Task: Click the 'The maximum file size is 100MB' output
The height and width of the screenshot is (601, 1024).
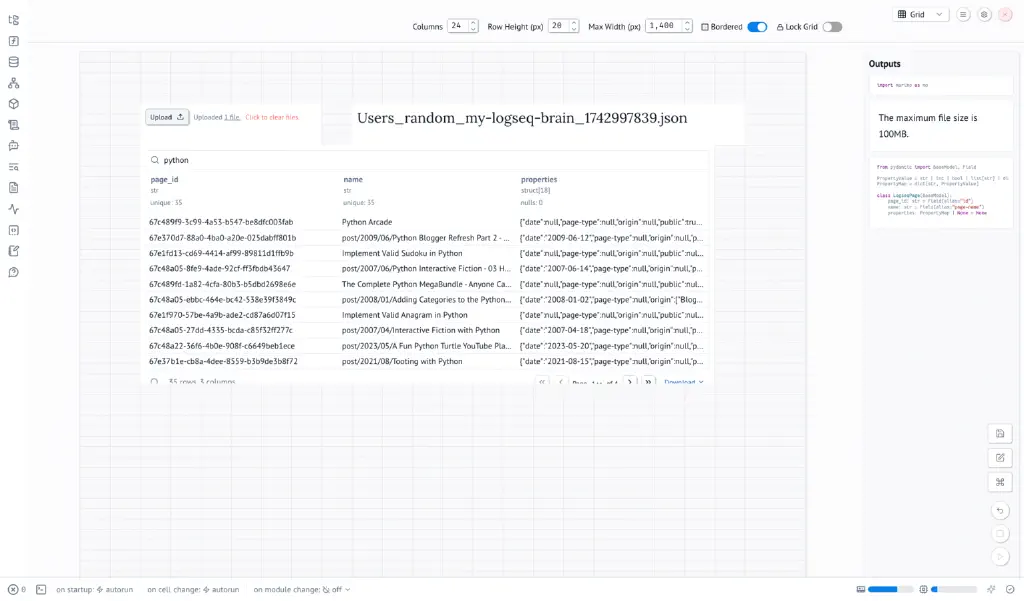Action: click(941, 125)
